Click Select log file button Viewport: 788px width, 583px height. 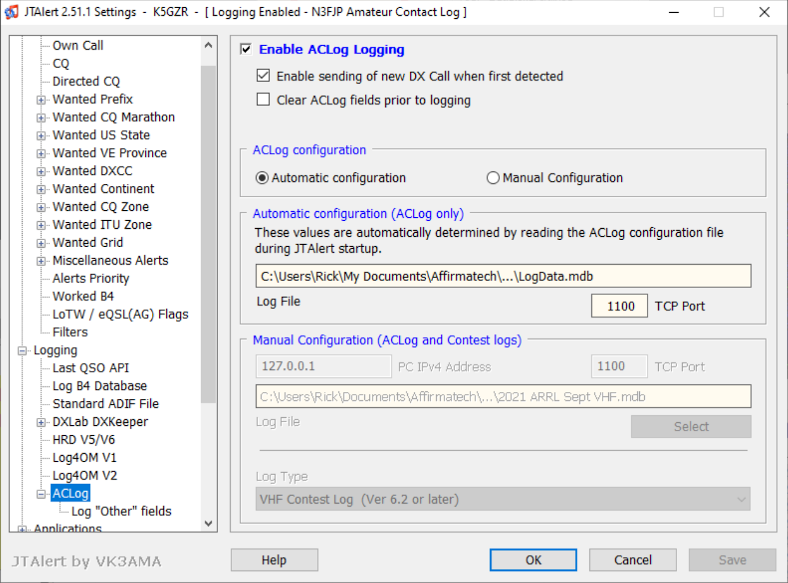[x=691, y=427]
